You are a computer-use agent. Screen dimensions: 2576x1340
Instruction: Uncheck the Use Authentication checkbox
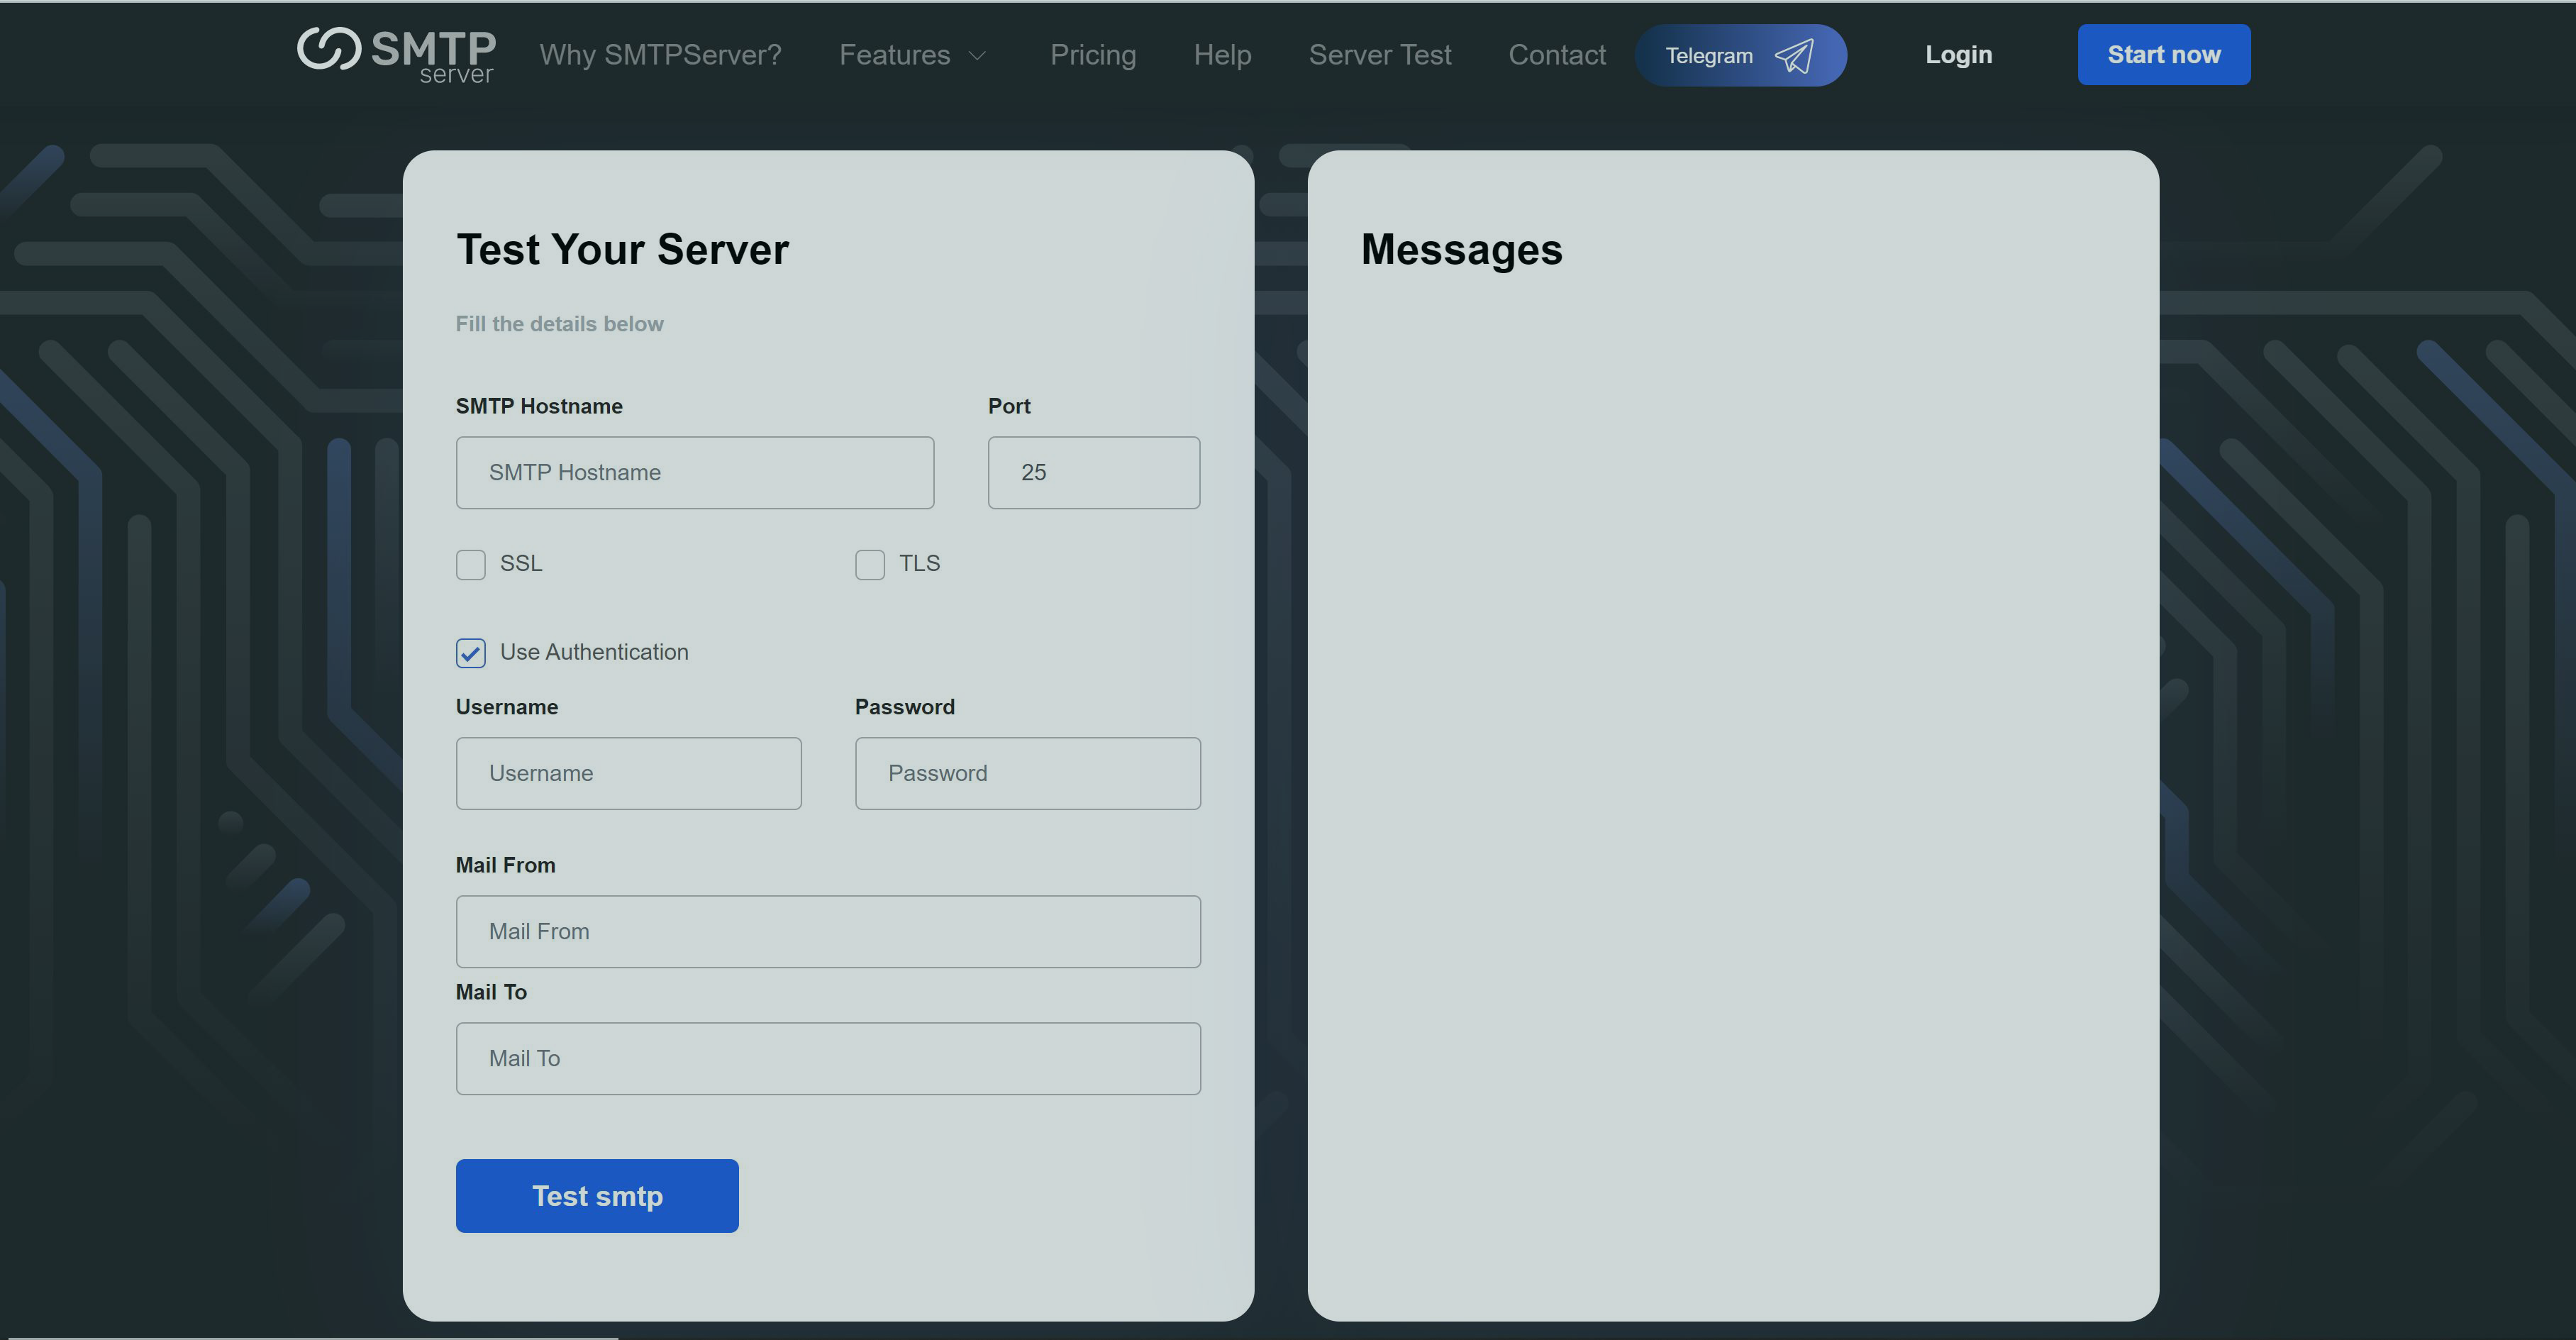pos(471,653)
